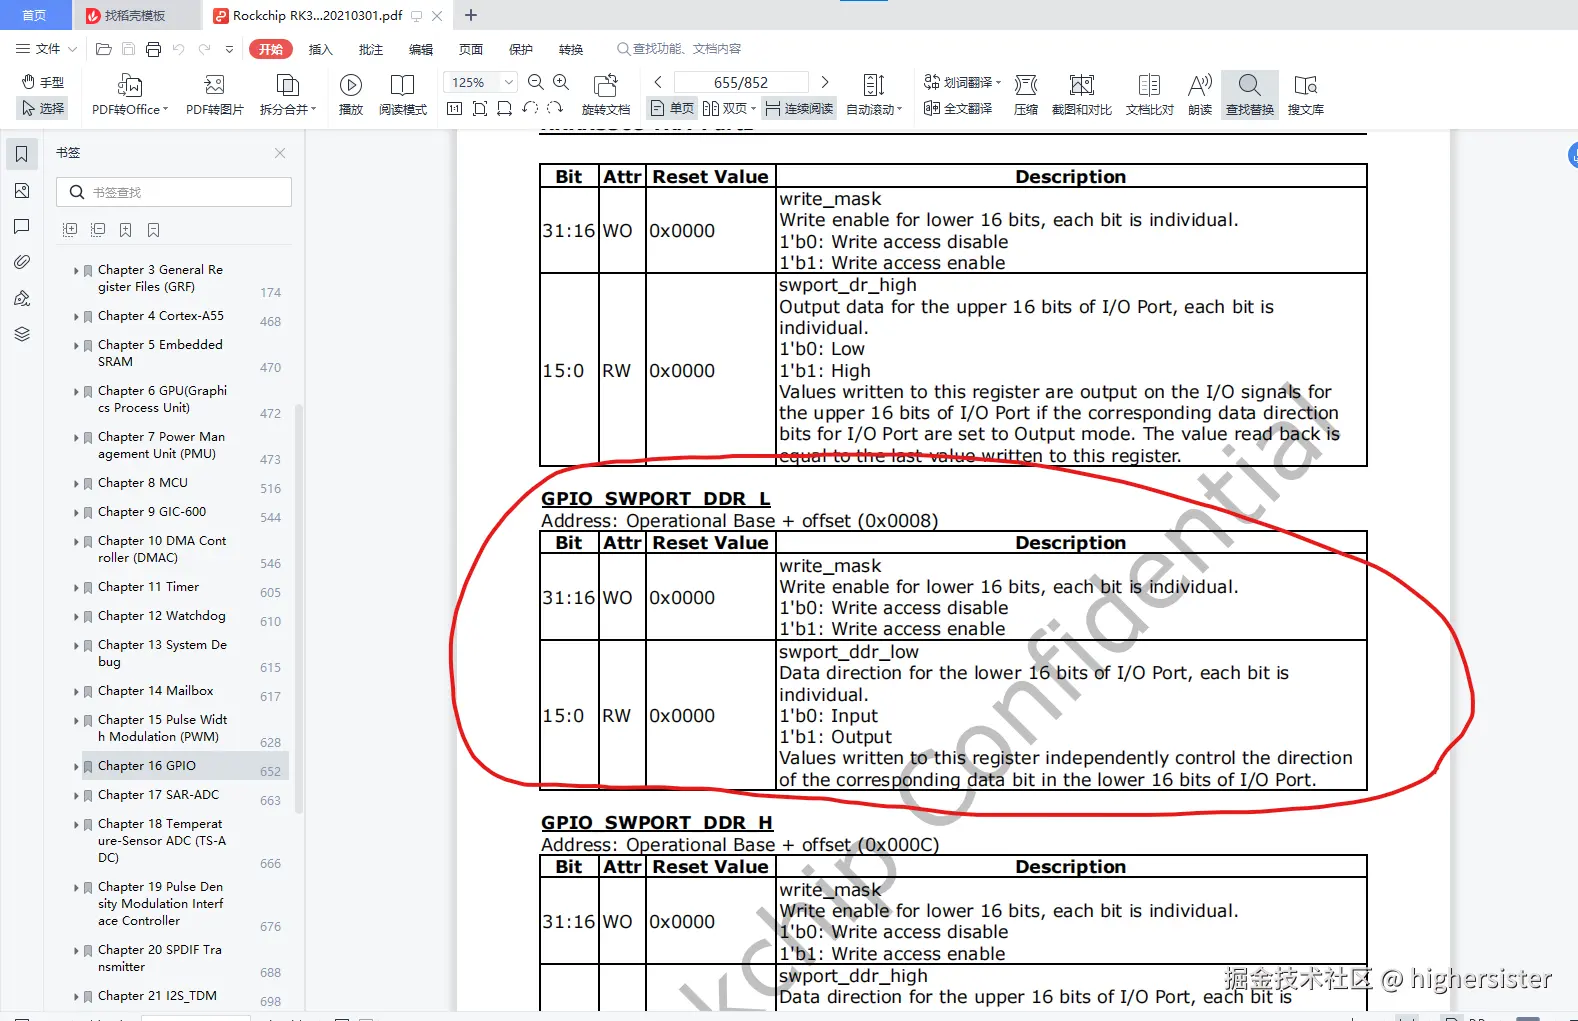The height and width of the screenshot is (1021, 1578).
Task: Select the 手型 hand tool
Action: [43, 82]
